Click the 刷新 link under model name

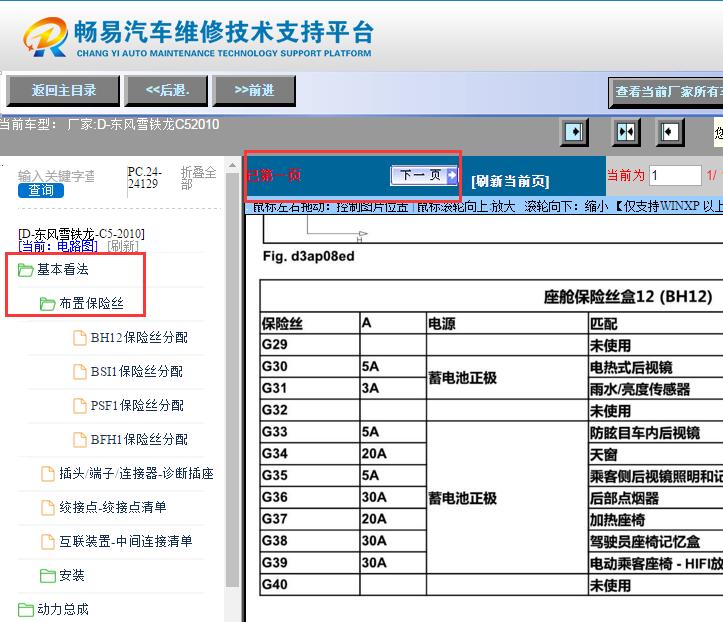(123, 246)
